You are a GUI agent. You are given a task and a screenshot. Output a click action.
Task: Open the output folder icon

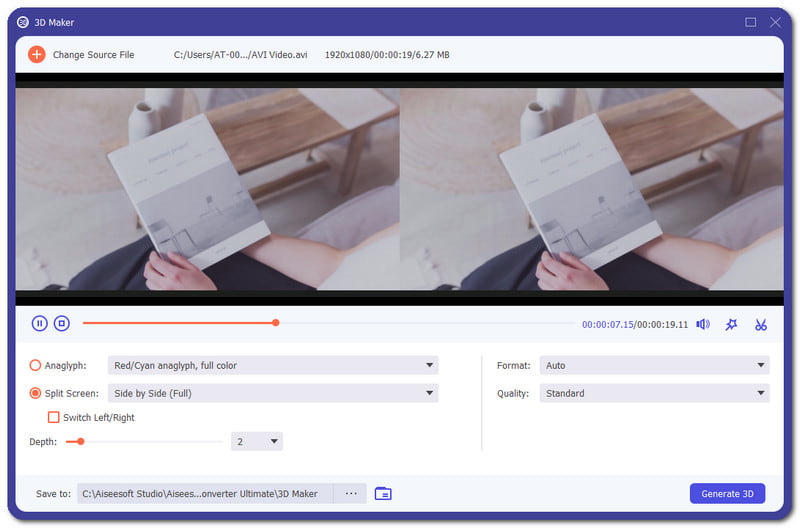point(383,493)
